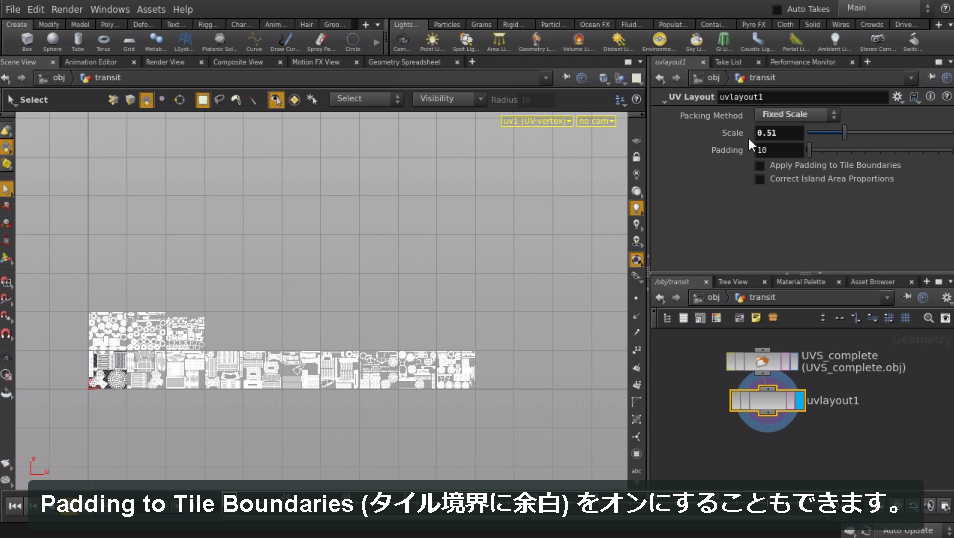The height and width of the screenshot is (538, 954).
Task: Open the uv1 UV vertex dropdown
Action: [x=537, y=121]
